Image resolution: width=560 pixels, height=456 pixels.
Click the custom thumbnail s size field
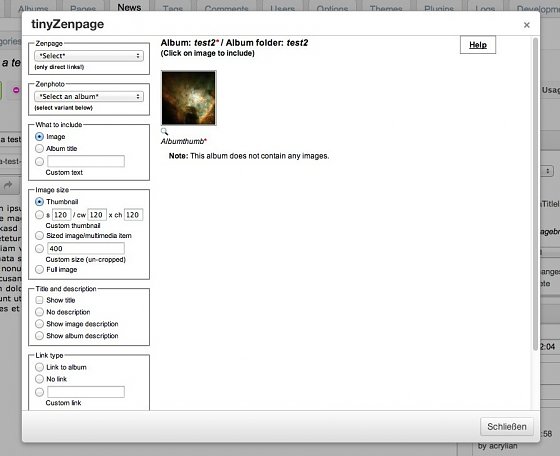click(61, 215)
